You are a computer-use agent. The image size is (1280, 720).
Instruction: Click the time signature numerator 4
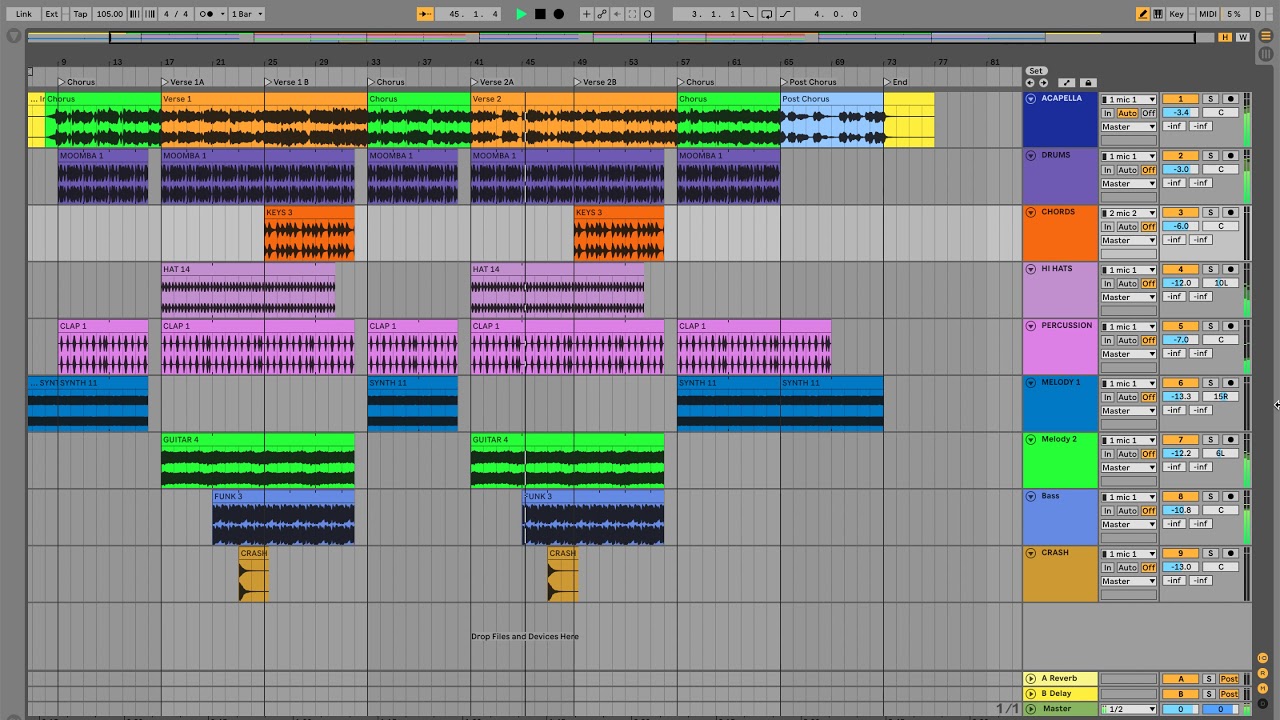(168, 14)
